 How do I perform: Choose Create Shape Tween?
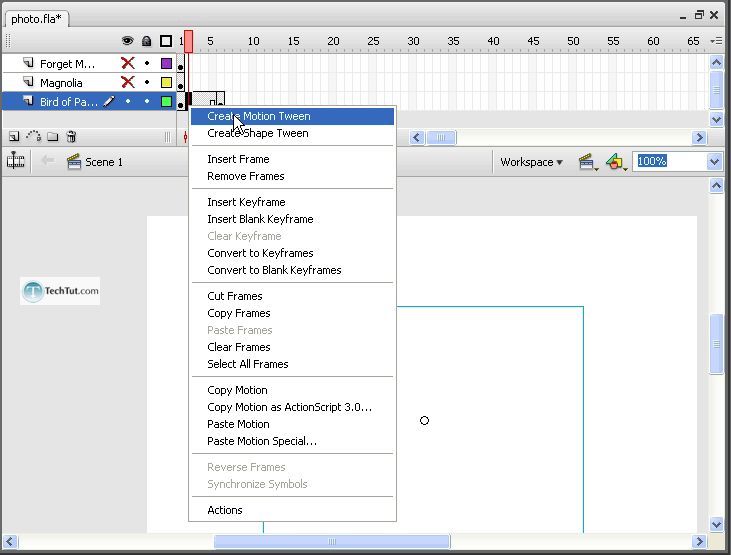(292, 133)
